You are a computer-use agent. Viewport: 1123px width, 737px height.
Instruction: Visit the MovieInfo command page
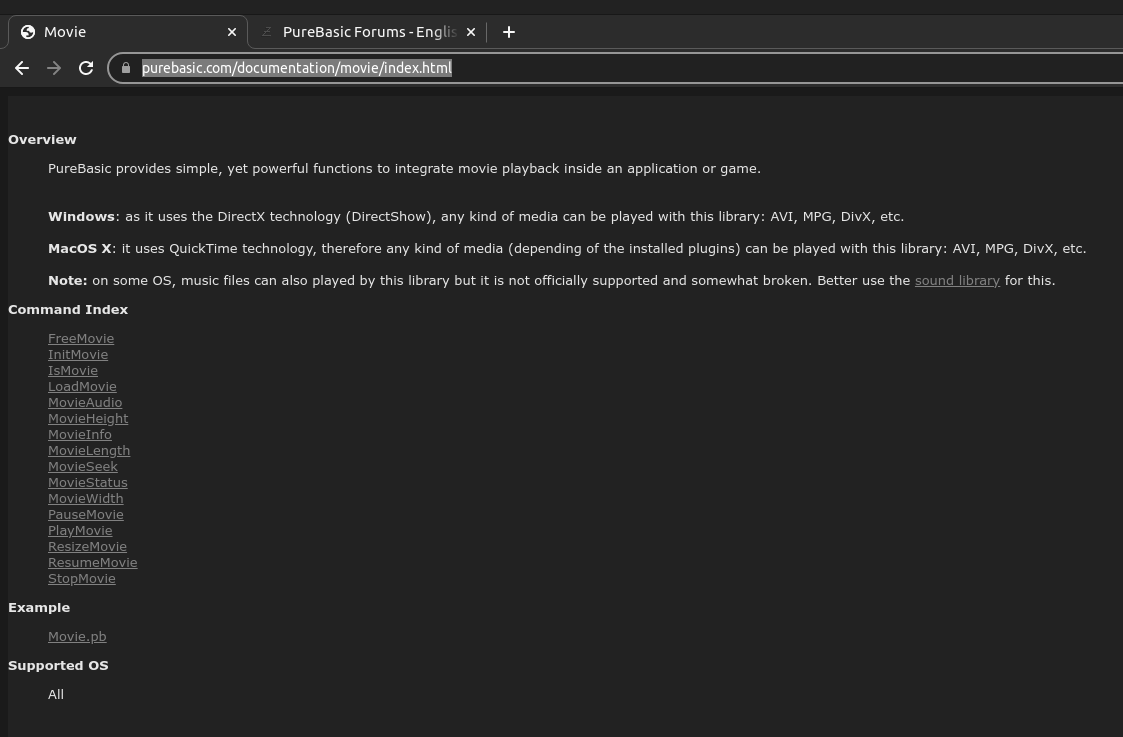(x=79, y=435)
